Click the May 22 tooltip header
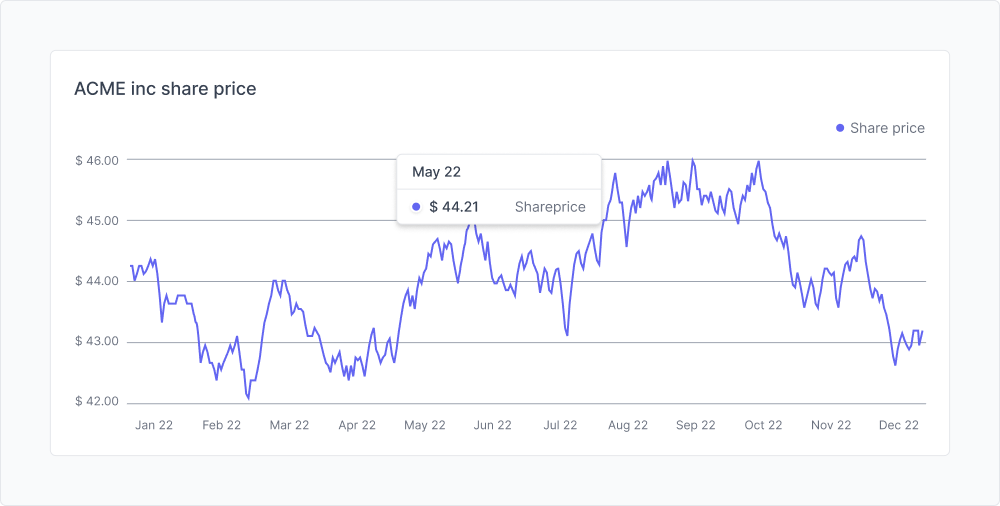The width and height of the screenshot is (1000, 506). coord(436,172)
